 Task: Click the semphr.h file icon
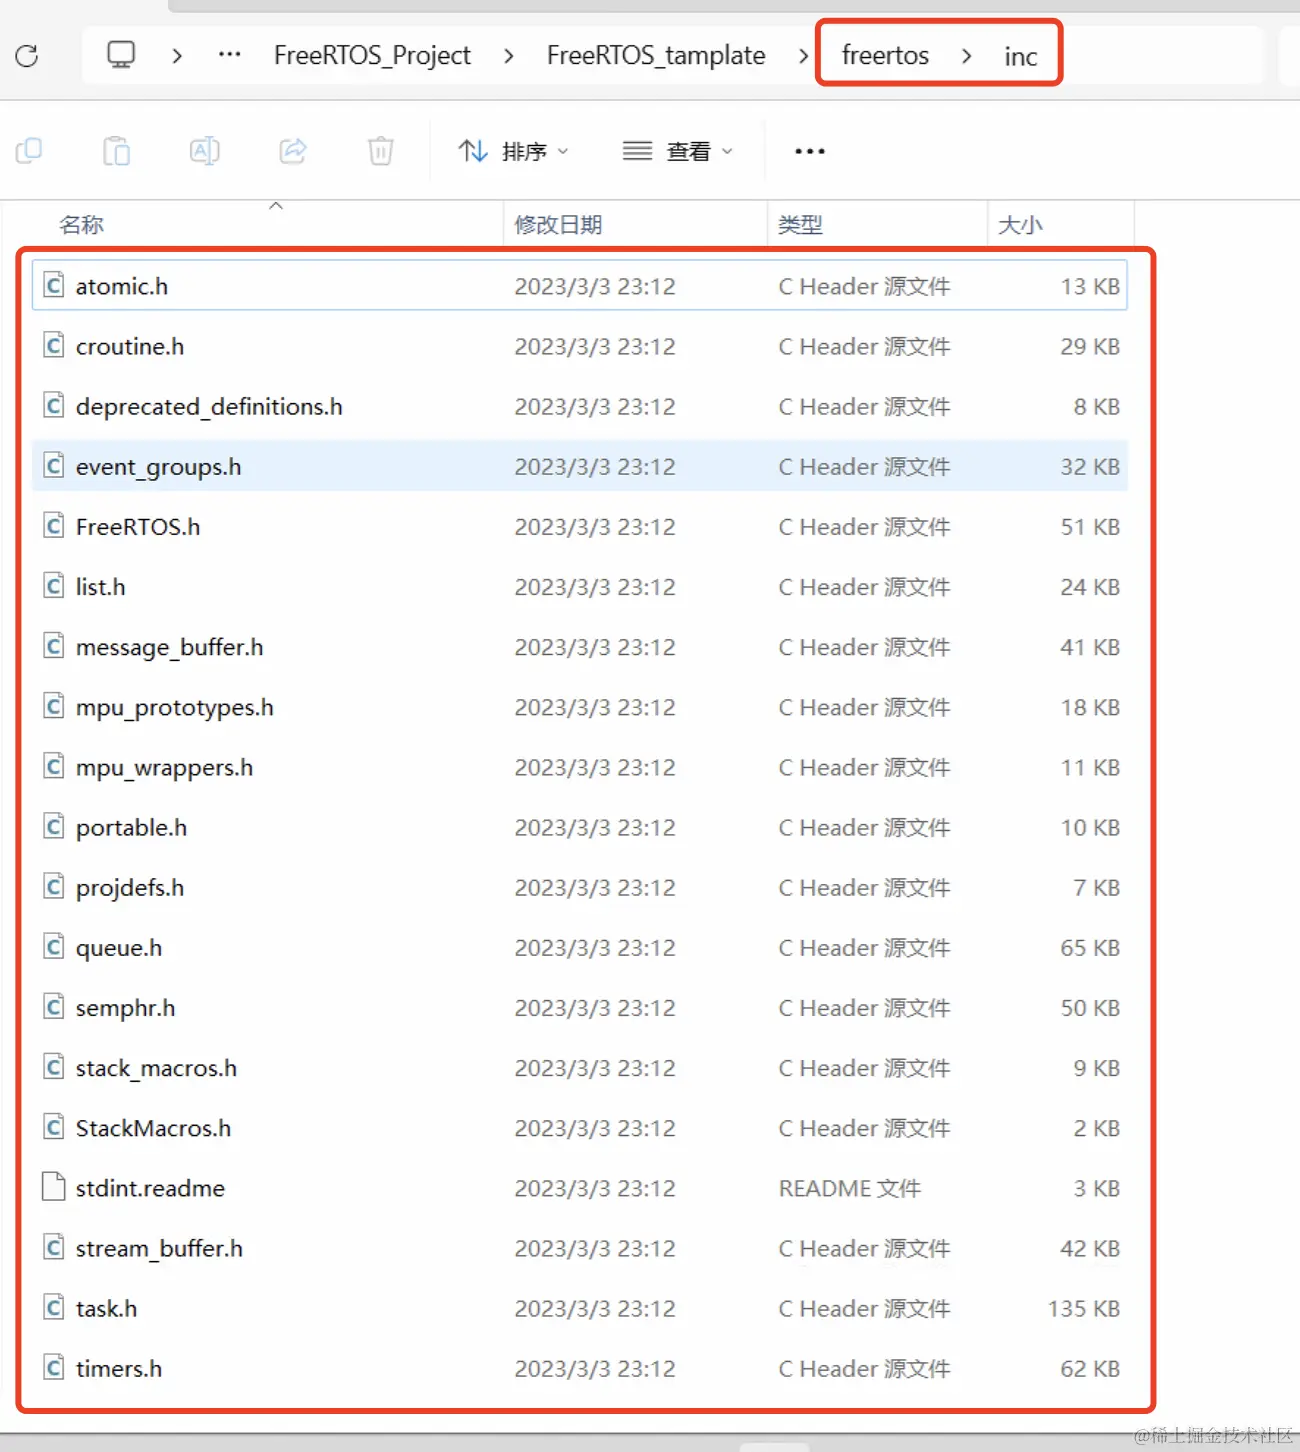54,1006
